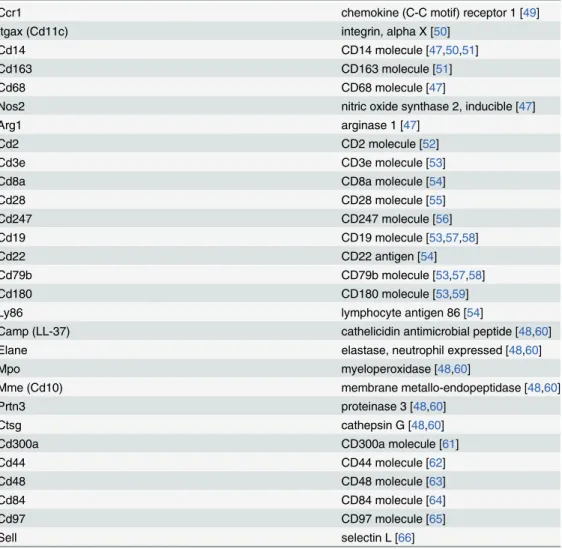Screen dimensions: 562x549
Task: Select the 'Sell' gene symbol cell
Action: (x=9, y=538)
